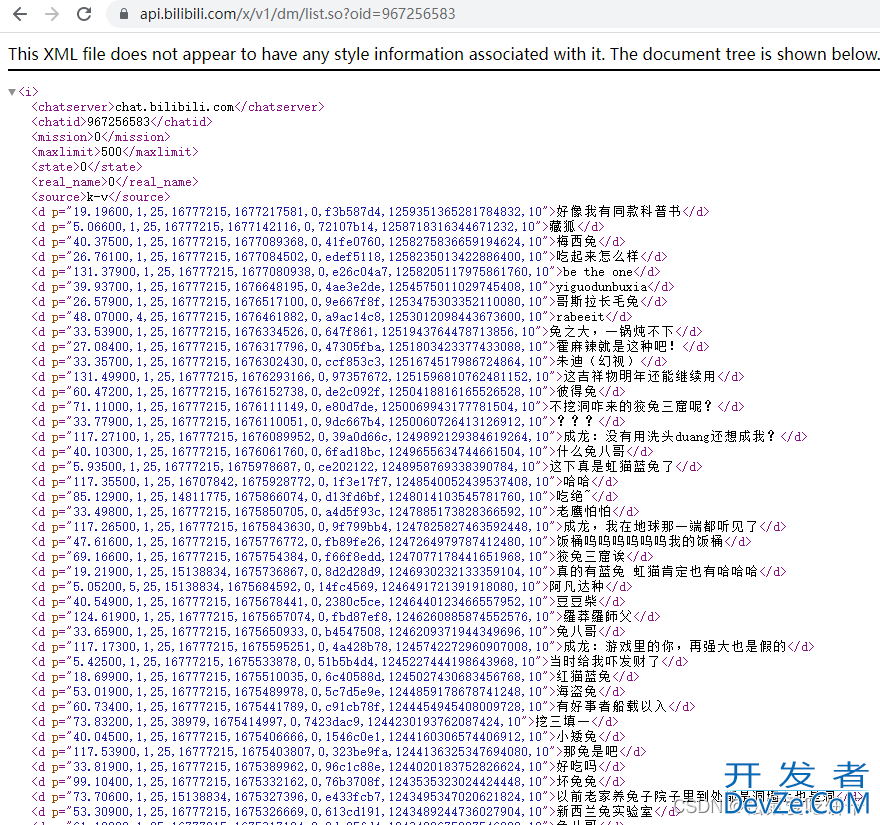Screen dimensions: 880x825
Task: Click the danmaku text '坏兔兔'
Action: tap(577, 782)
